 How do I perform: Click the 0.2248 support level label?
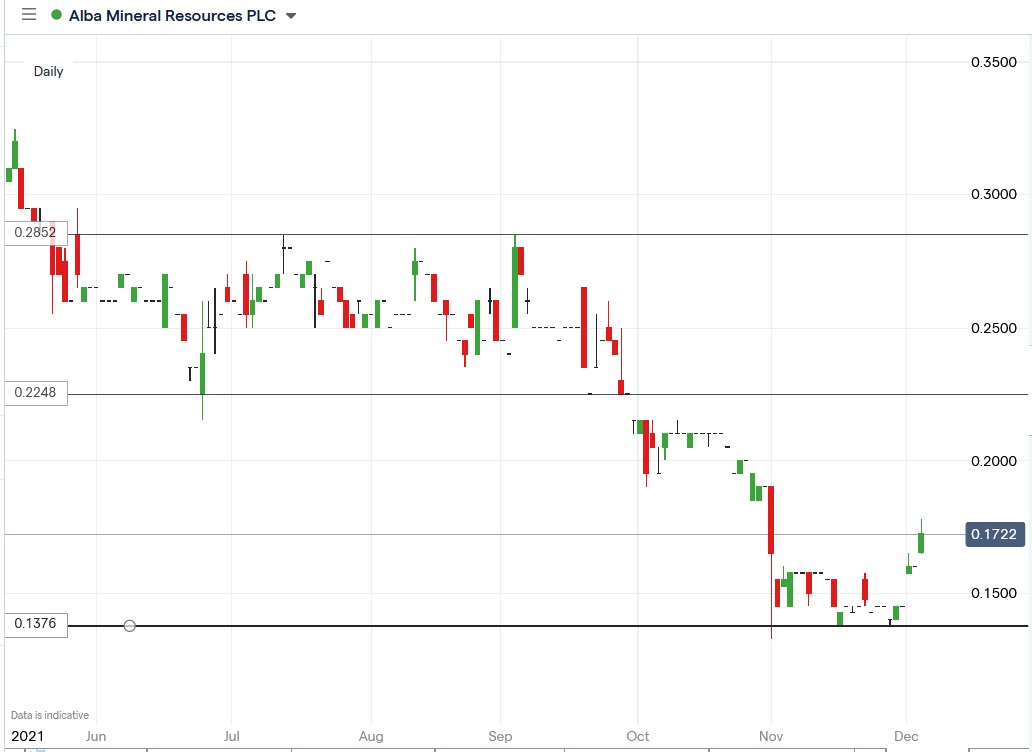coord(34,393)
